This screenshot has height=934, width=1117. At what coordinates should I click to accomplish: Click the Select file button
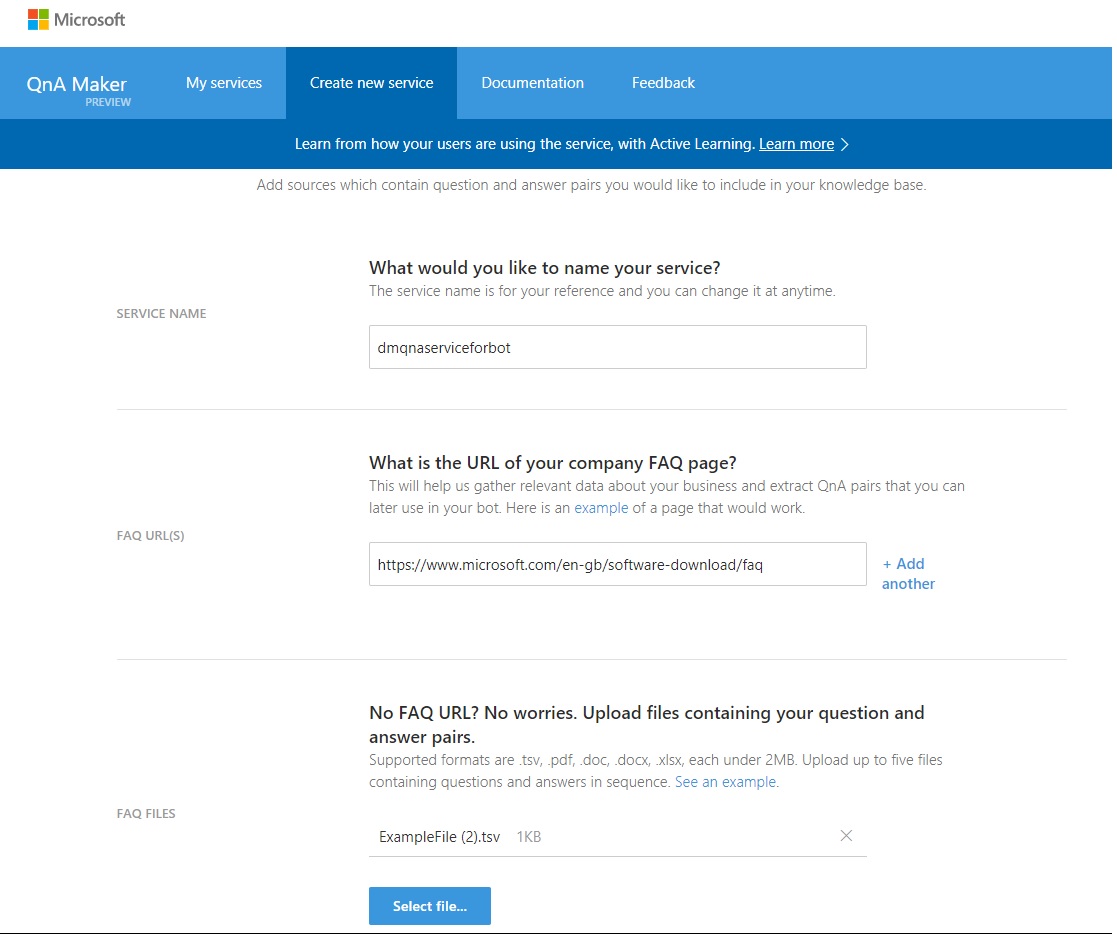pyautogui.click(x=429, y=906)
